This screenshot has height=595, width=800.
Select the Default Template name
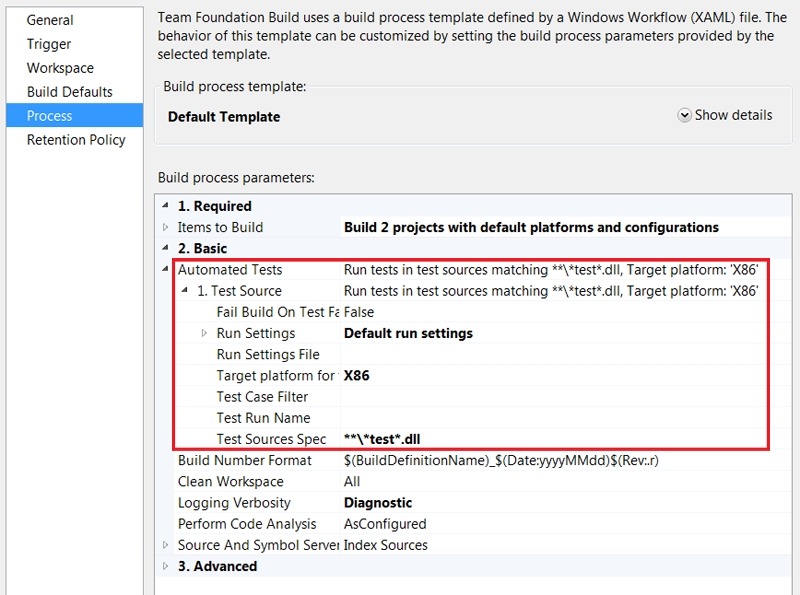pyautogui.click(x=224, y=117)
